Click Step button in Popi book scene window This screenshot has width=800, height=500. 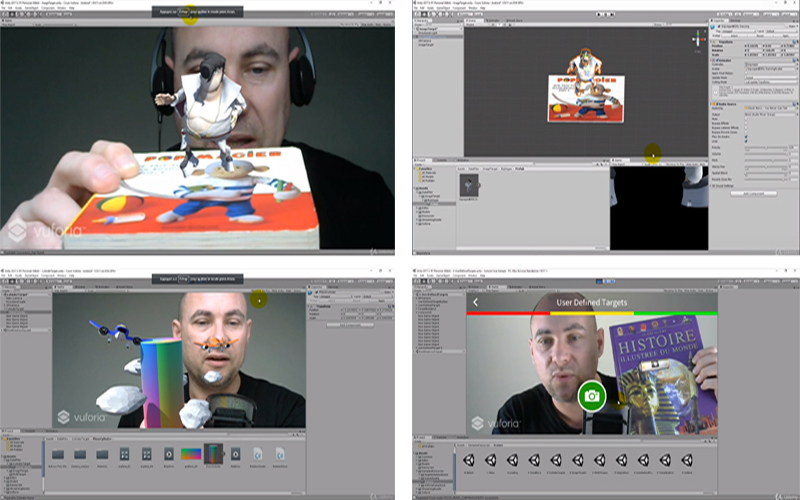pos(612,14)
